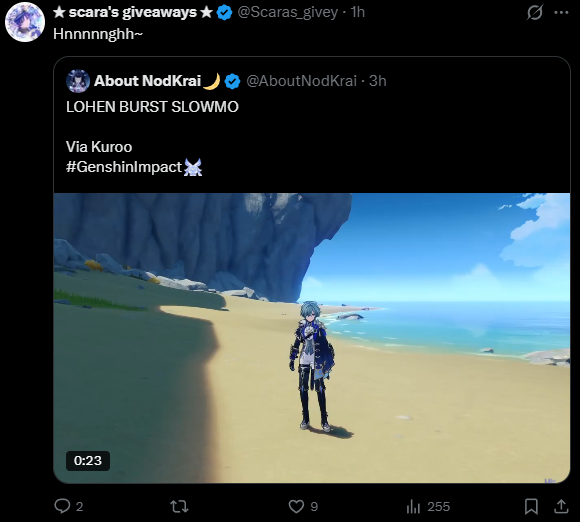Click the 3h quoted post timestamp
The width and height of the screenshot is (580, 522).
[378, 81]
